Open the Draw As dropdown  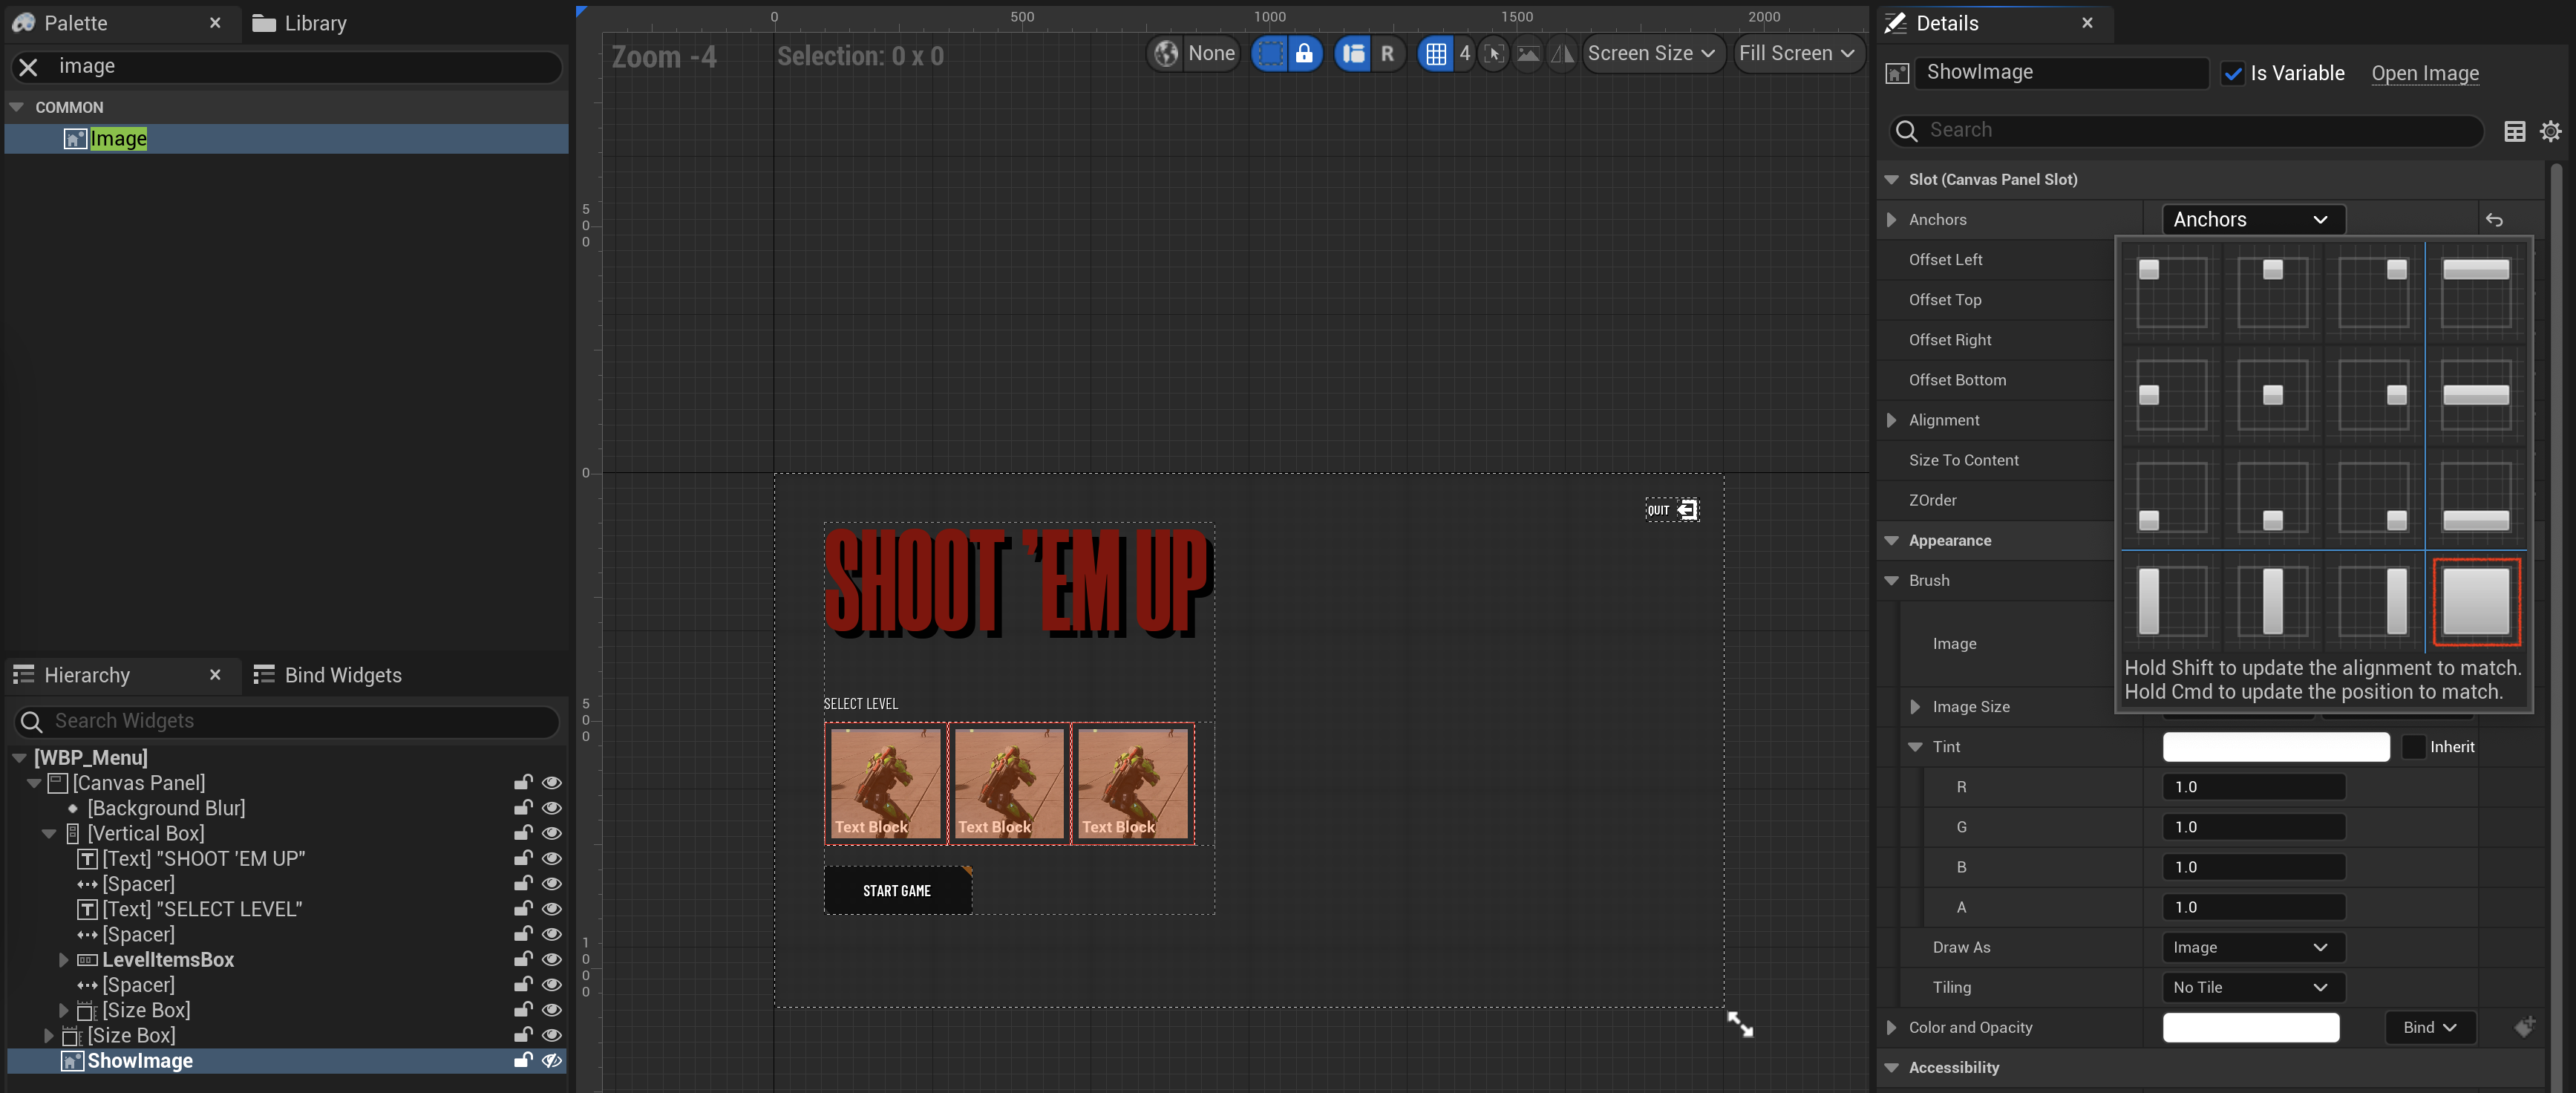click(x=2253, y=947)
